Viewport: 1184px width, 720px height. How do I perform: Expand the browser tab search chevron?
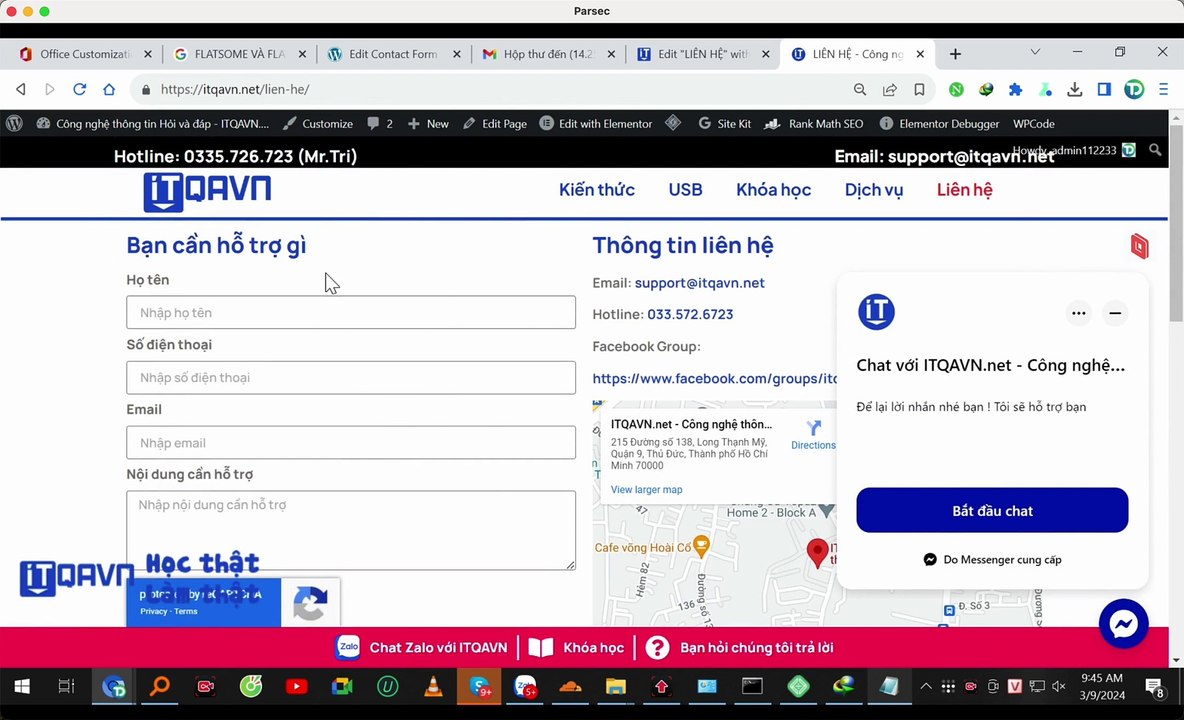pos(1035,52)
